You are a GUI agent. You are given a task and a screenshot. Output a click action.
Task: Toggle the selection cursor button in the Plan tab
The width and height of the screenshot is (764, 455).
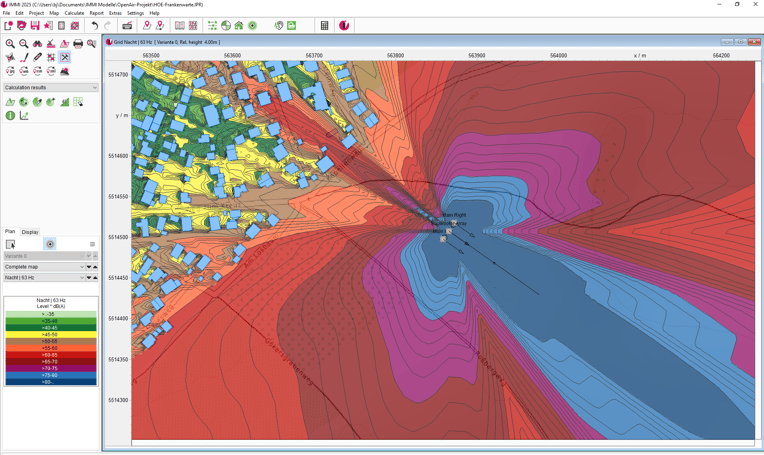click(11, 244)
